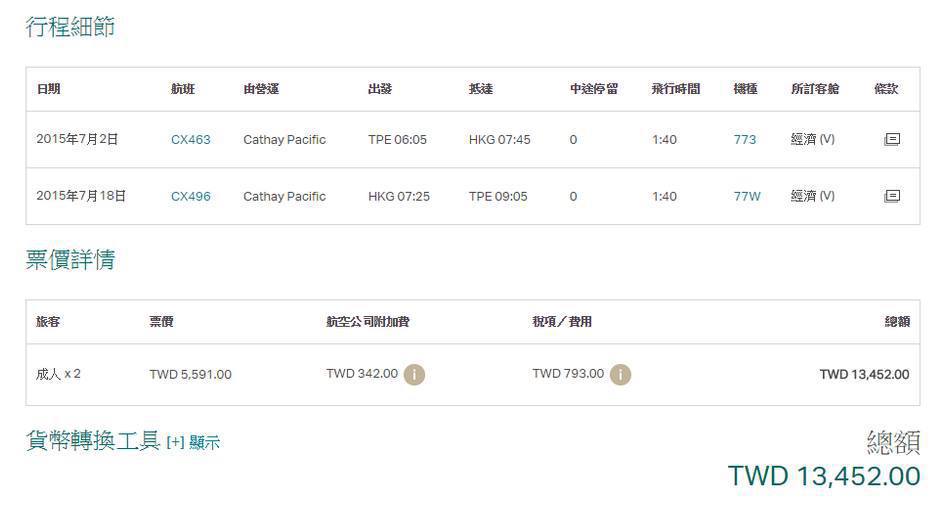
Task: View aircraft type 77W details
Action: (747, 196)
